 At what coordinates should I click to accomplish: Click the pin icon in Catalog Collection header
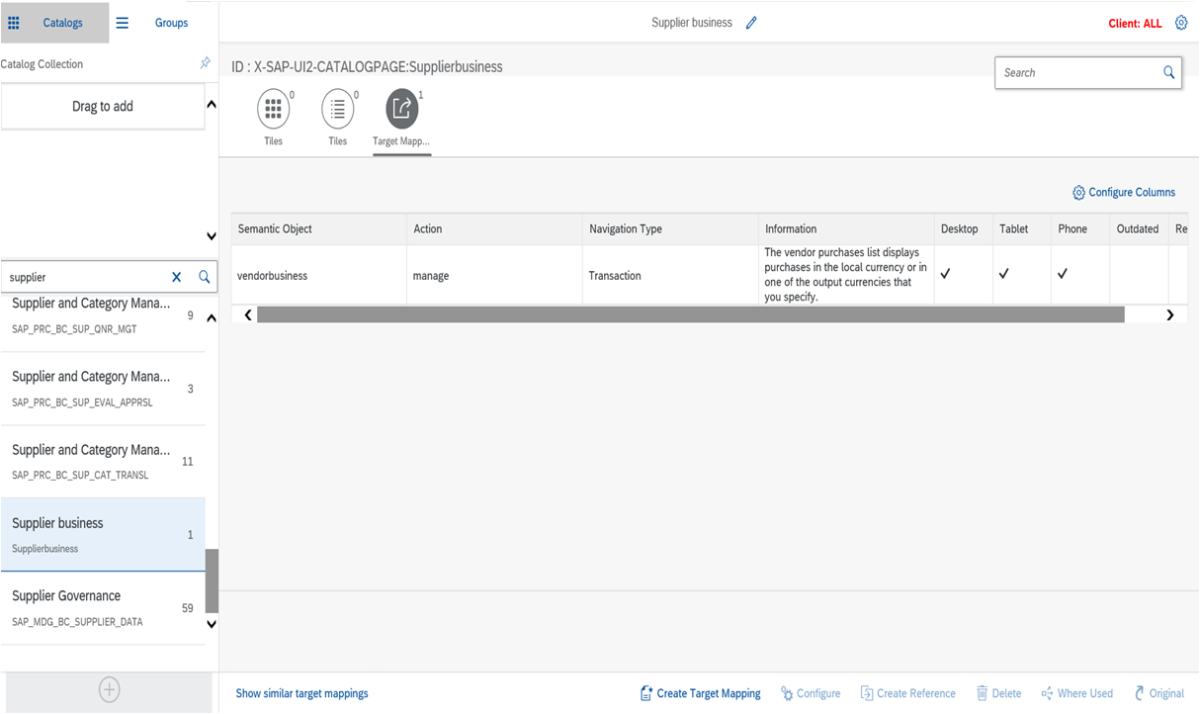pyautogui.click(x=205, y=63)
